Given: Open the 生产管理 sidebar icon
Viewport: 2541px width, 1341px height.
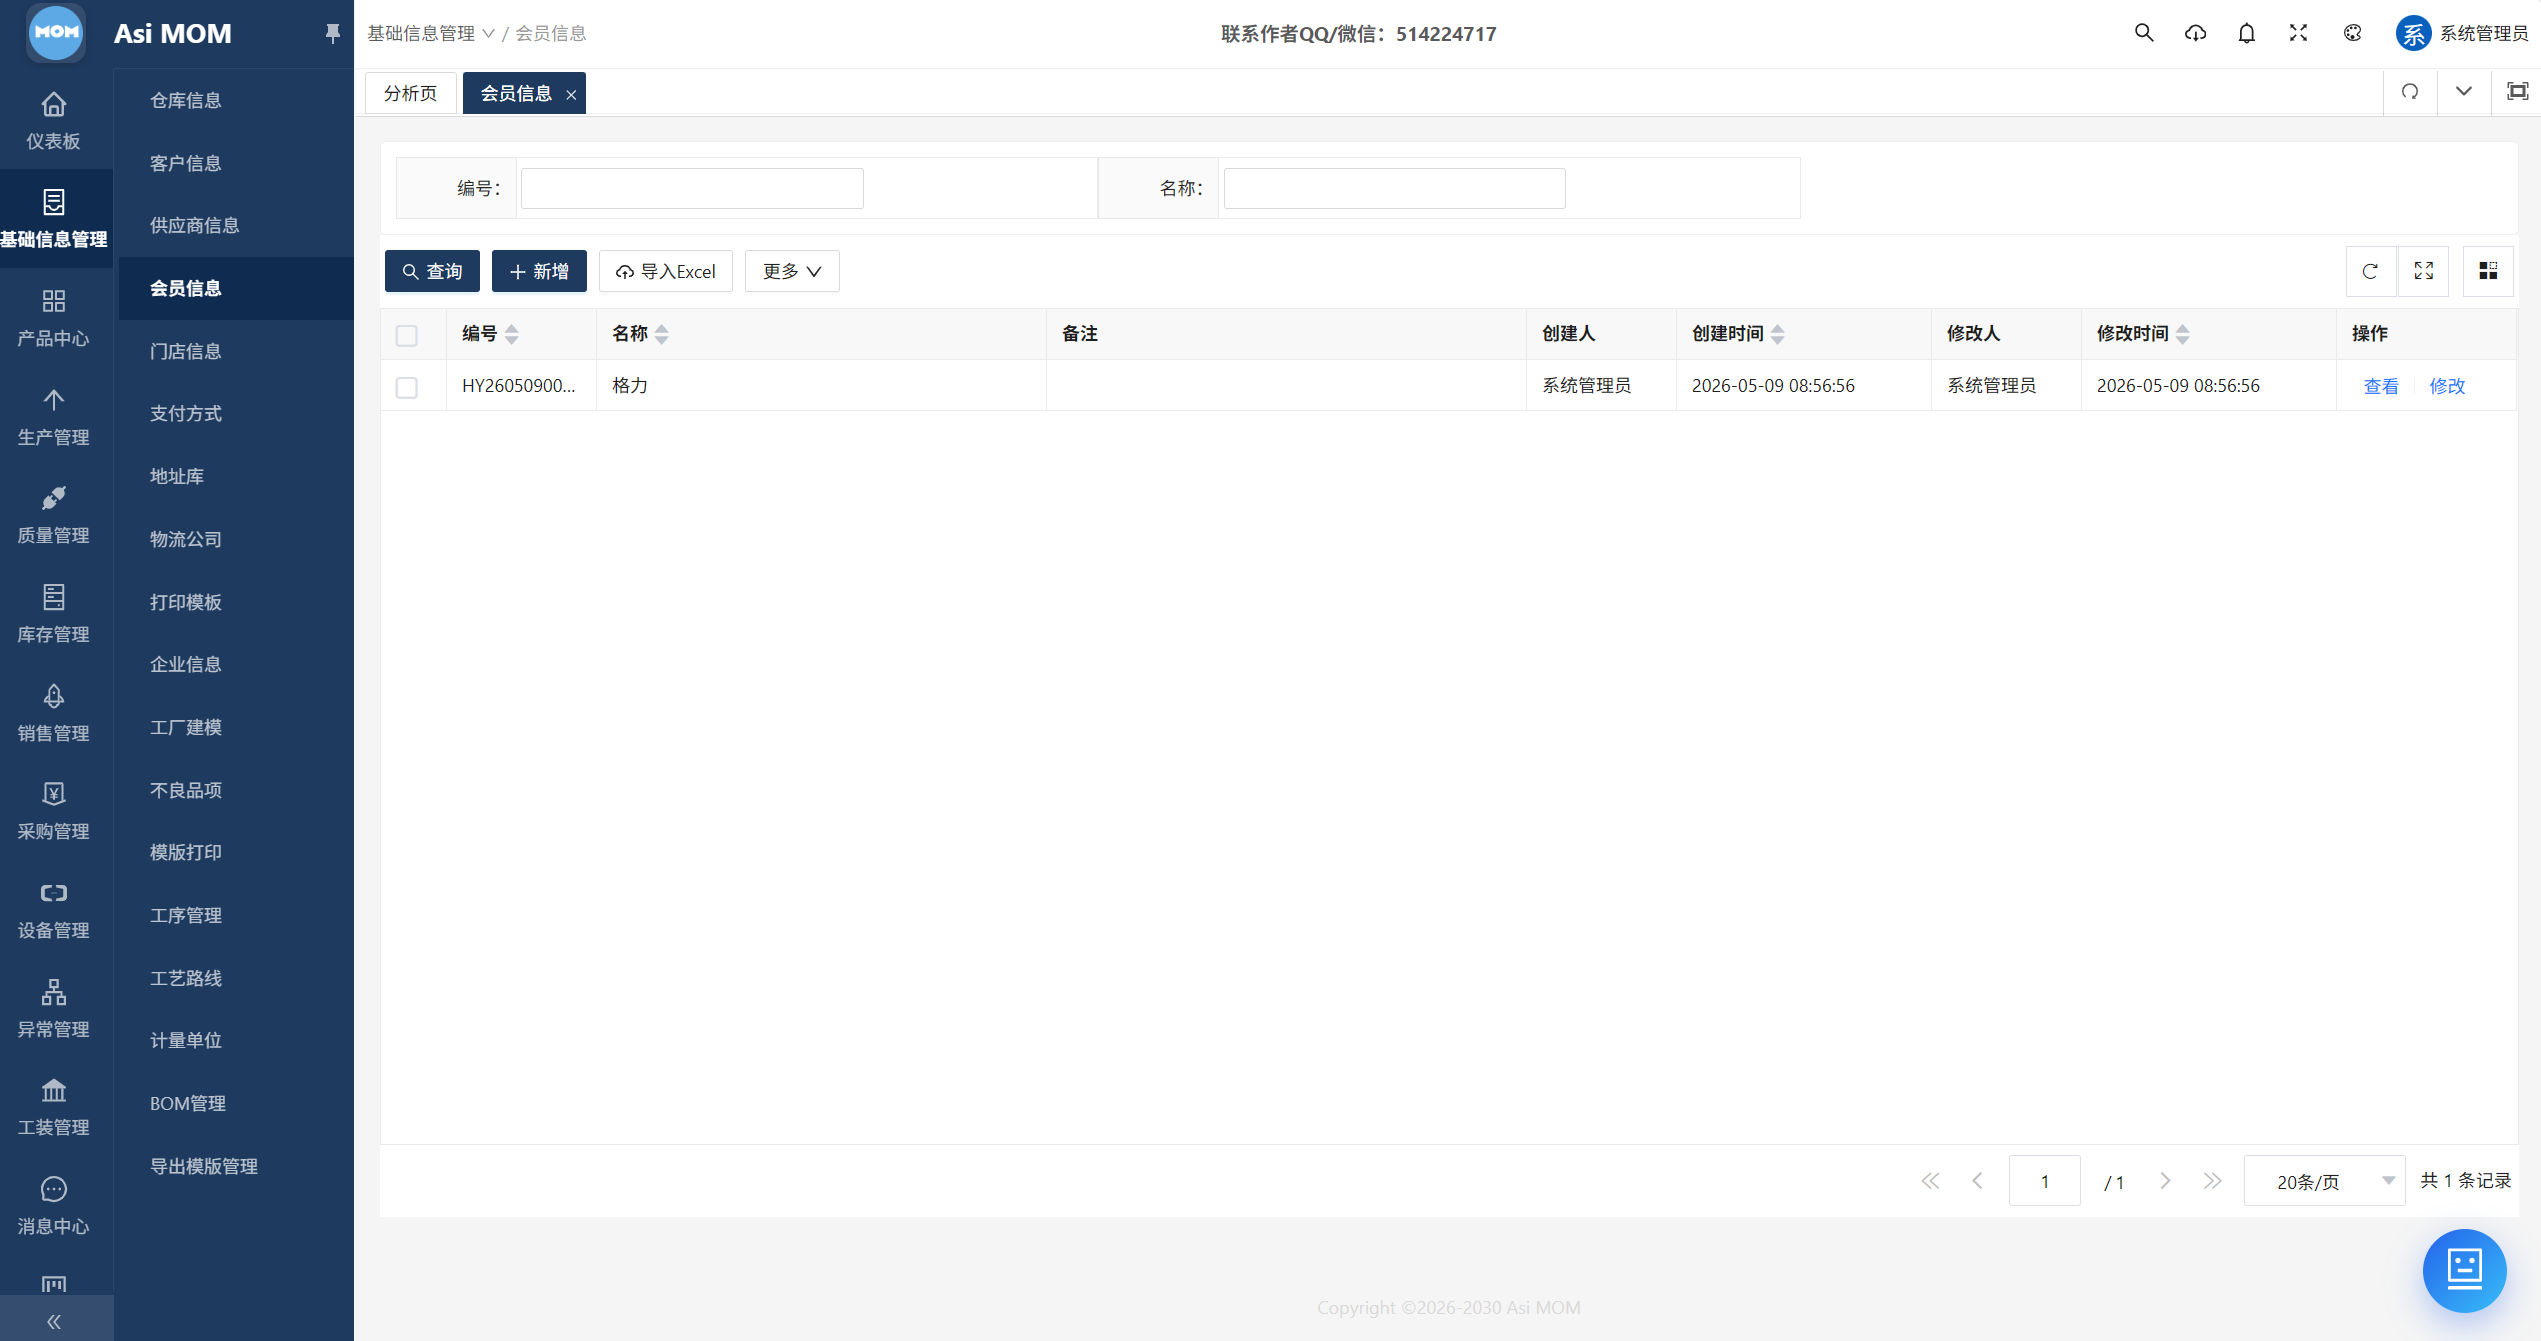Looking at the screenshot, I should click(x=54, y=400).
